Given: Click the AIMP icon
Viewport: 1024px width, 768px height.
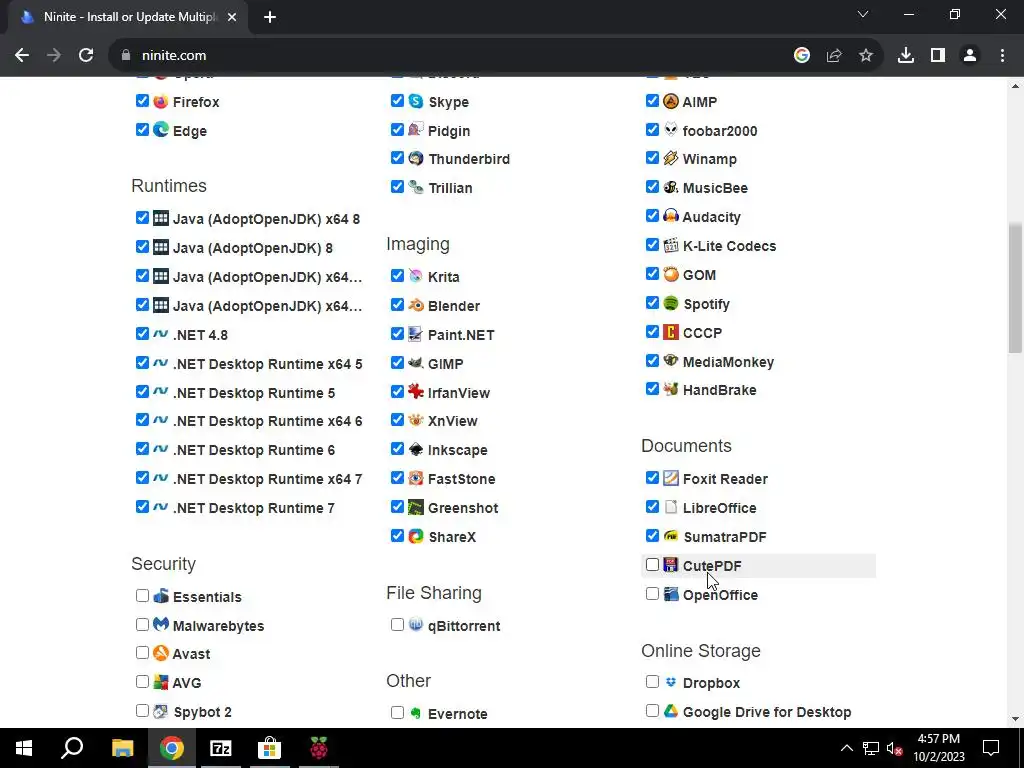Looking at the screenshot, I should 671,101.
